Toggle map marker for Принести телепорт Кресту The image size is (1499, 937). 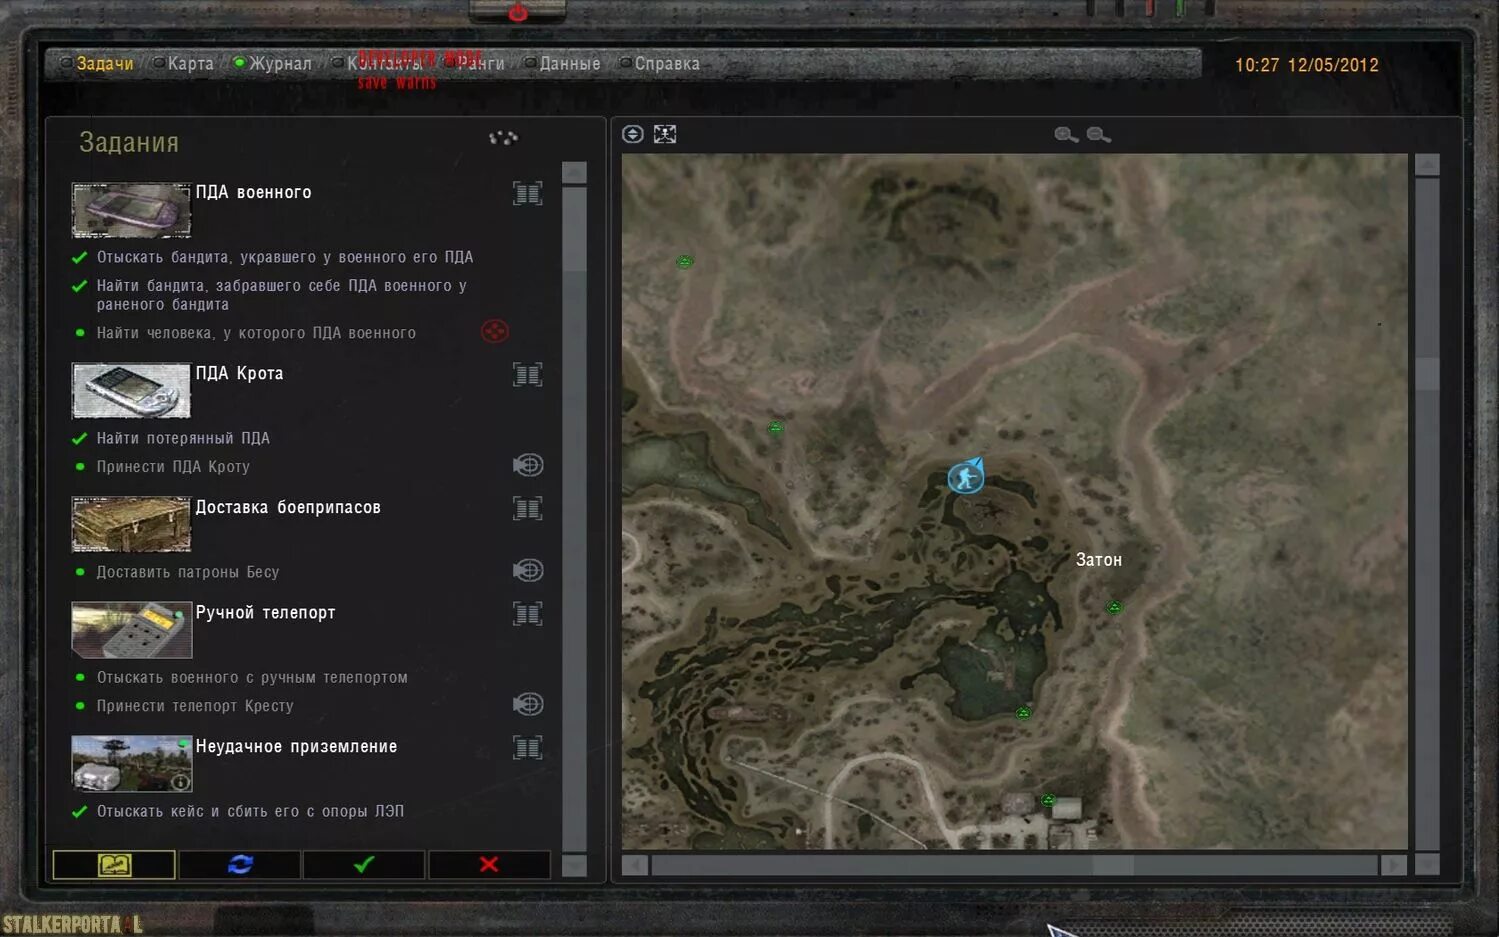(x=528, y=704)
